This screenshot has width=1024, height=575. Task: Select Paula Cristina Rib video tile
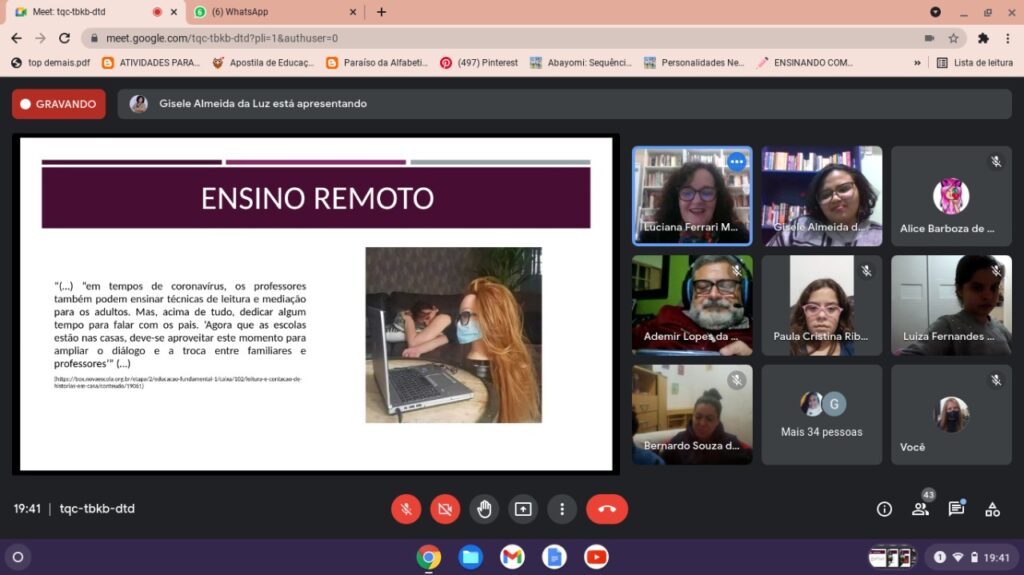tap(822, 305)
